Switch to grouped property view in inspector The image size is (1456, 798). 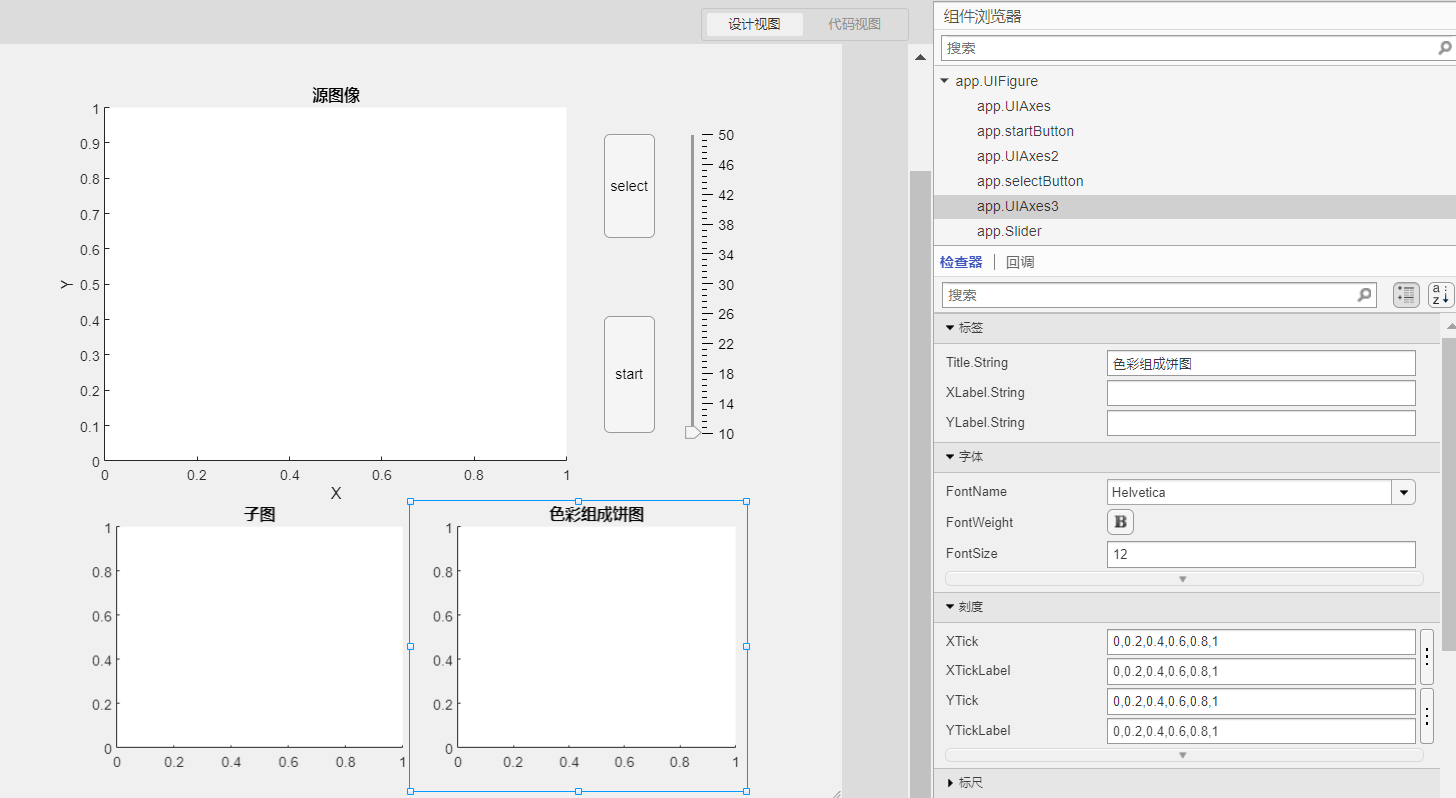click(x=1405, y=294)
